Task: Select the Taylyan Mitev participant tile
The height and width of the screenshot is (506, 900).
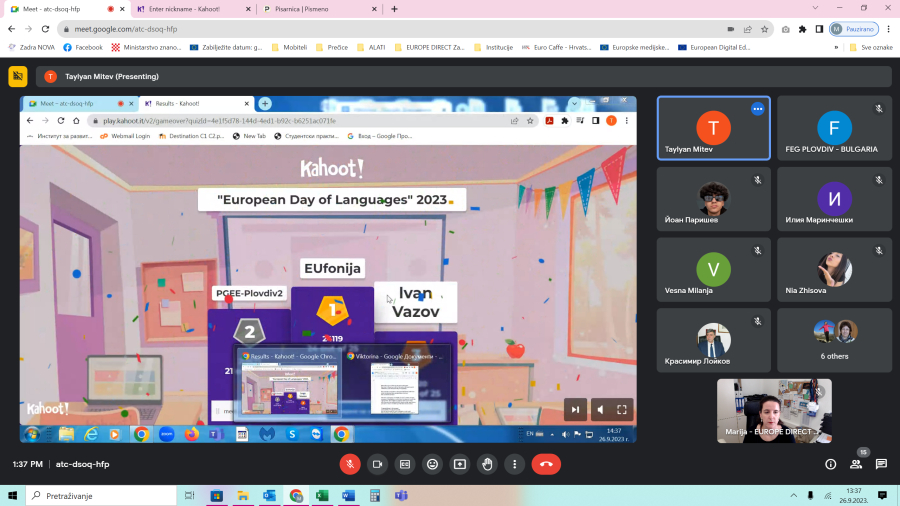Action: [713, 128]
